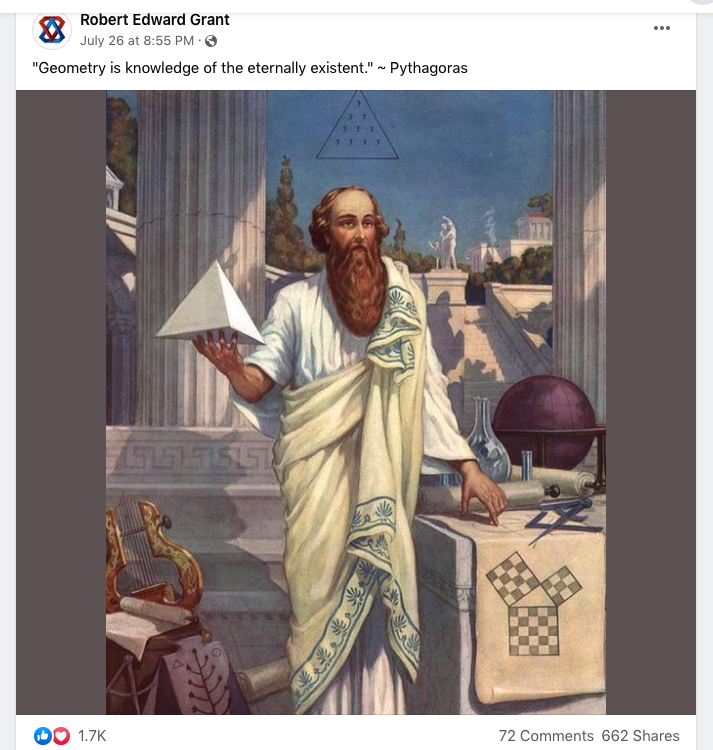
Task: Click the compass and square on table
Action: [x=564, y=518]
